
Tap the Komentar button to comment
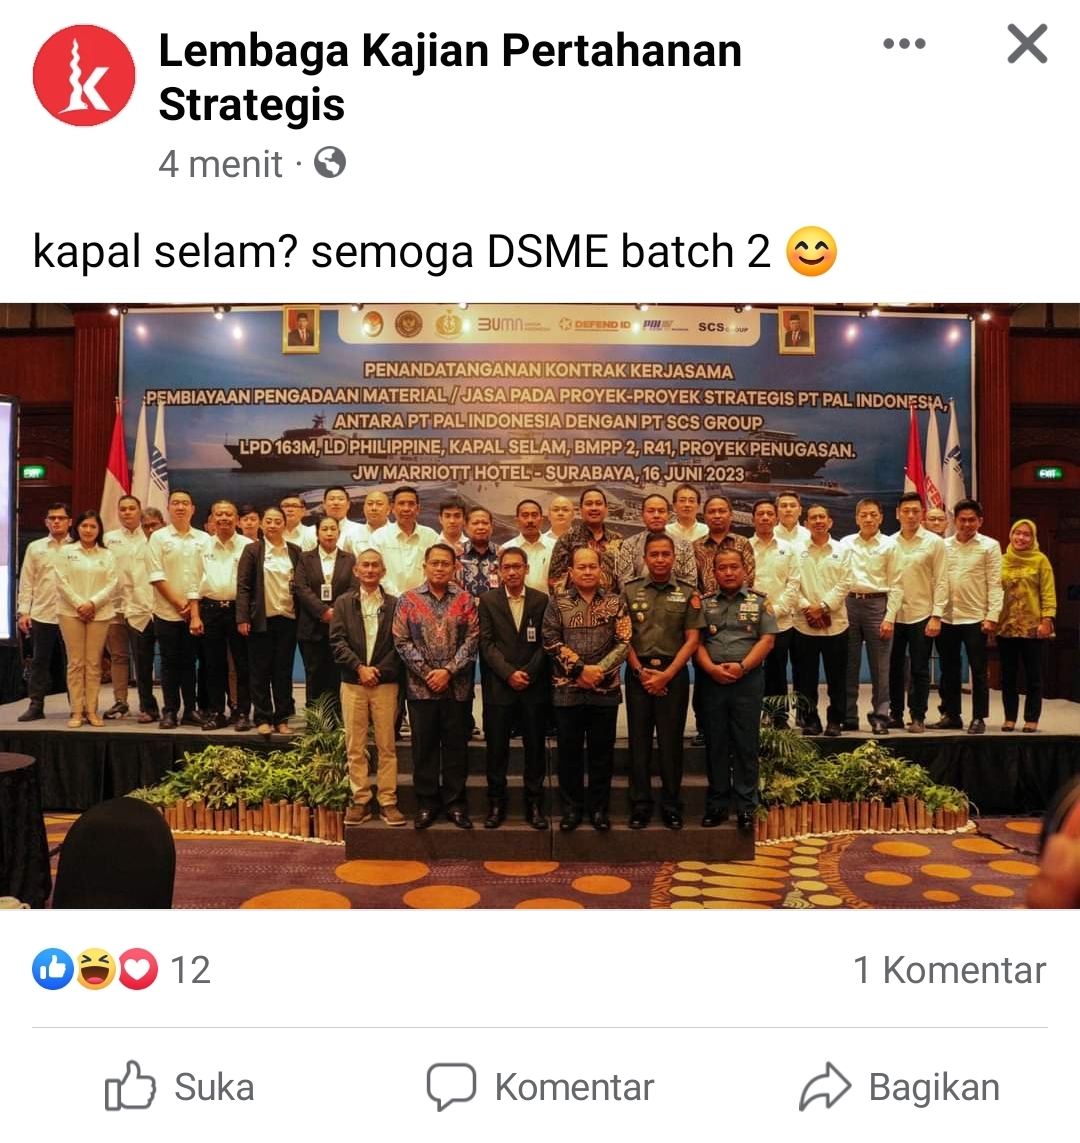540,1086
